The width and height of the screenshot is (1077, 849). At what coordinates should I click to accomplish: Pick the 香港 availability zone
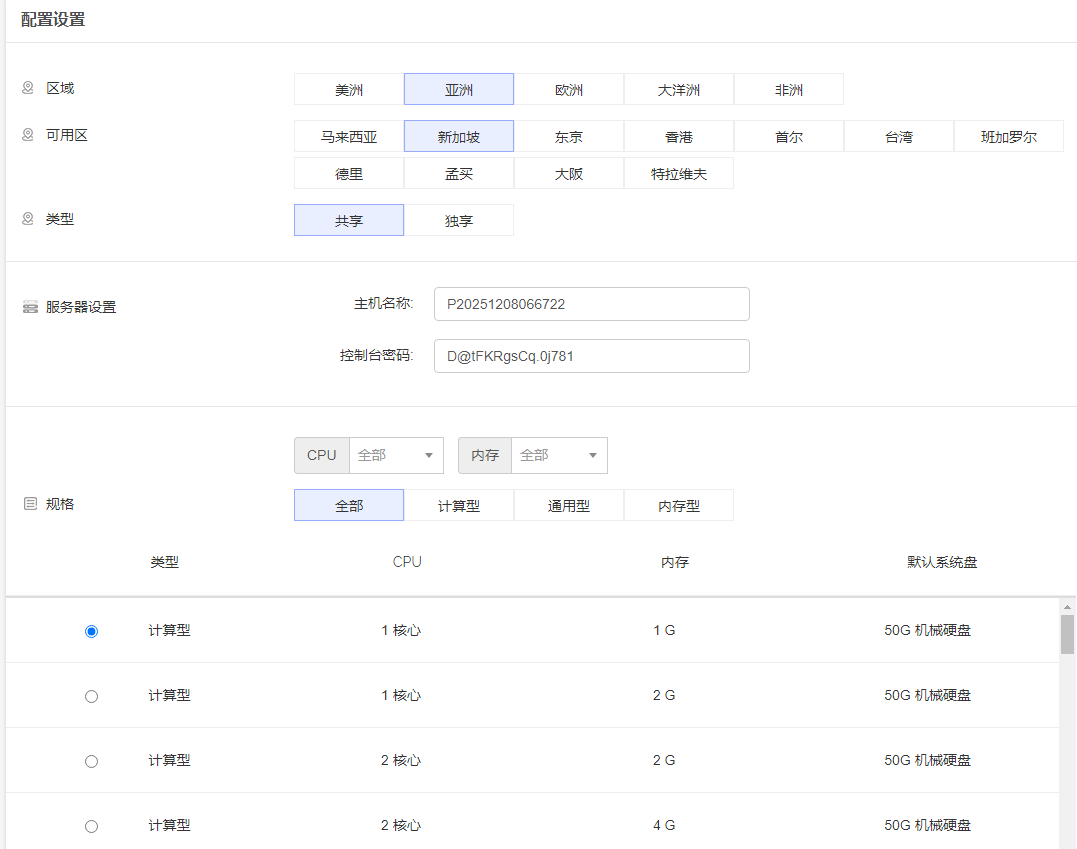(679, 137)
